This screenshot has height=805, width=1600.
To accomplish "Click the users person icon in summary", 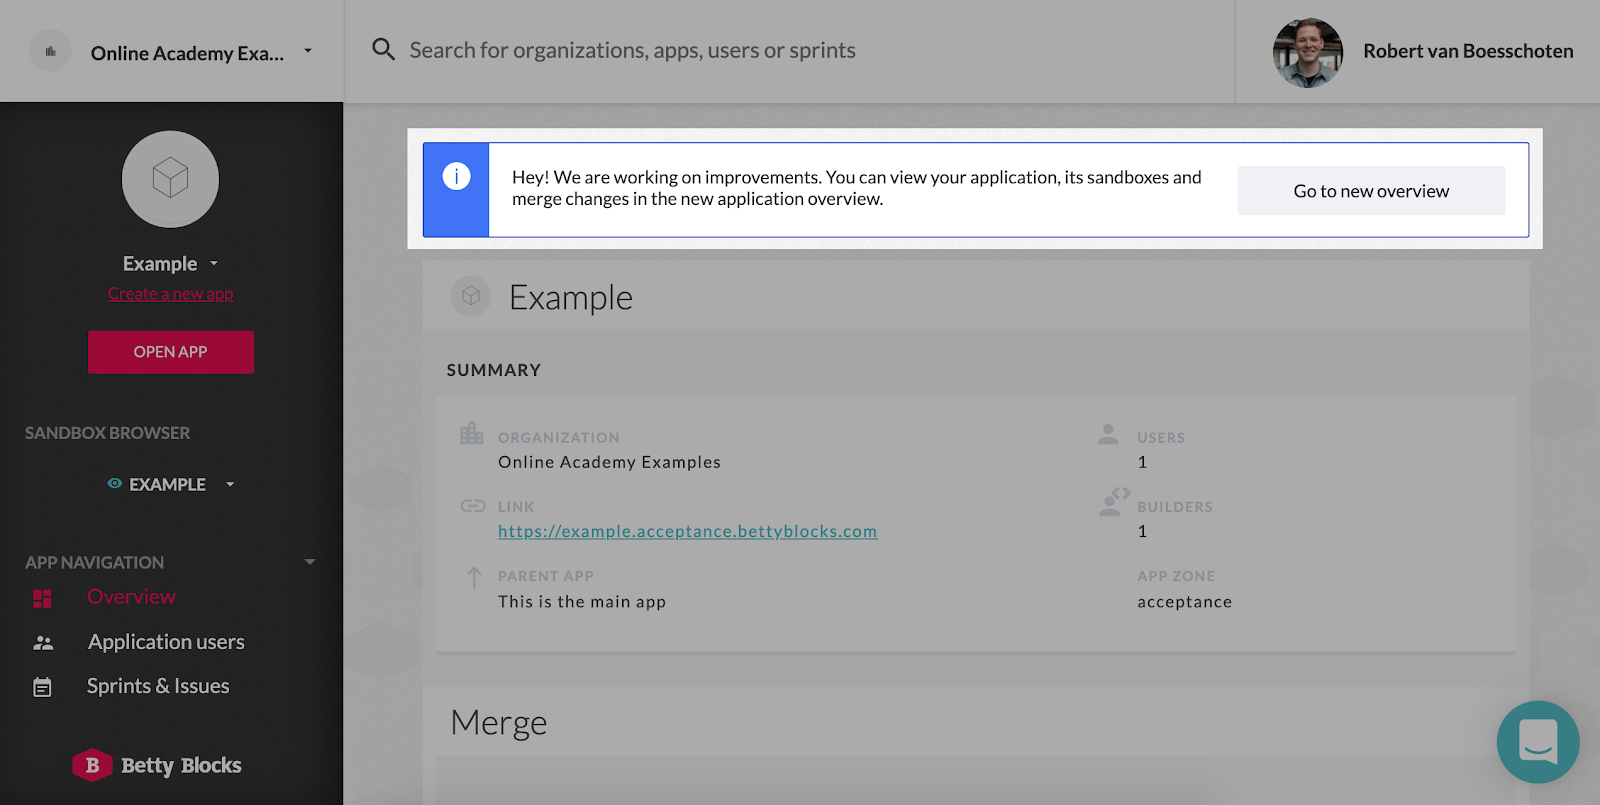I will pos(1108,434).
